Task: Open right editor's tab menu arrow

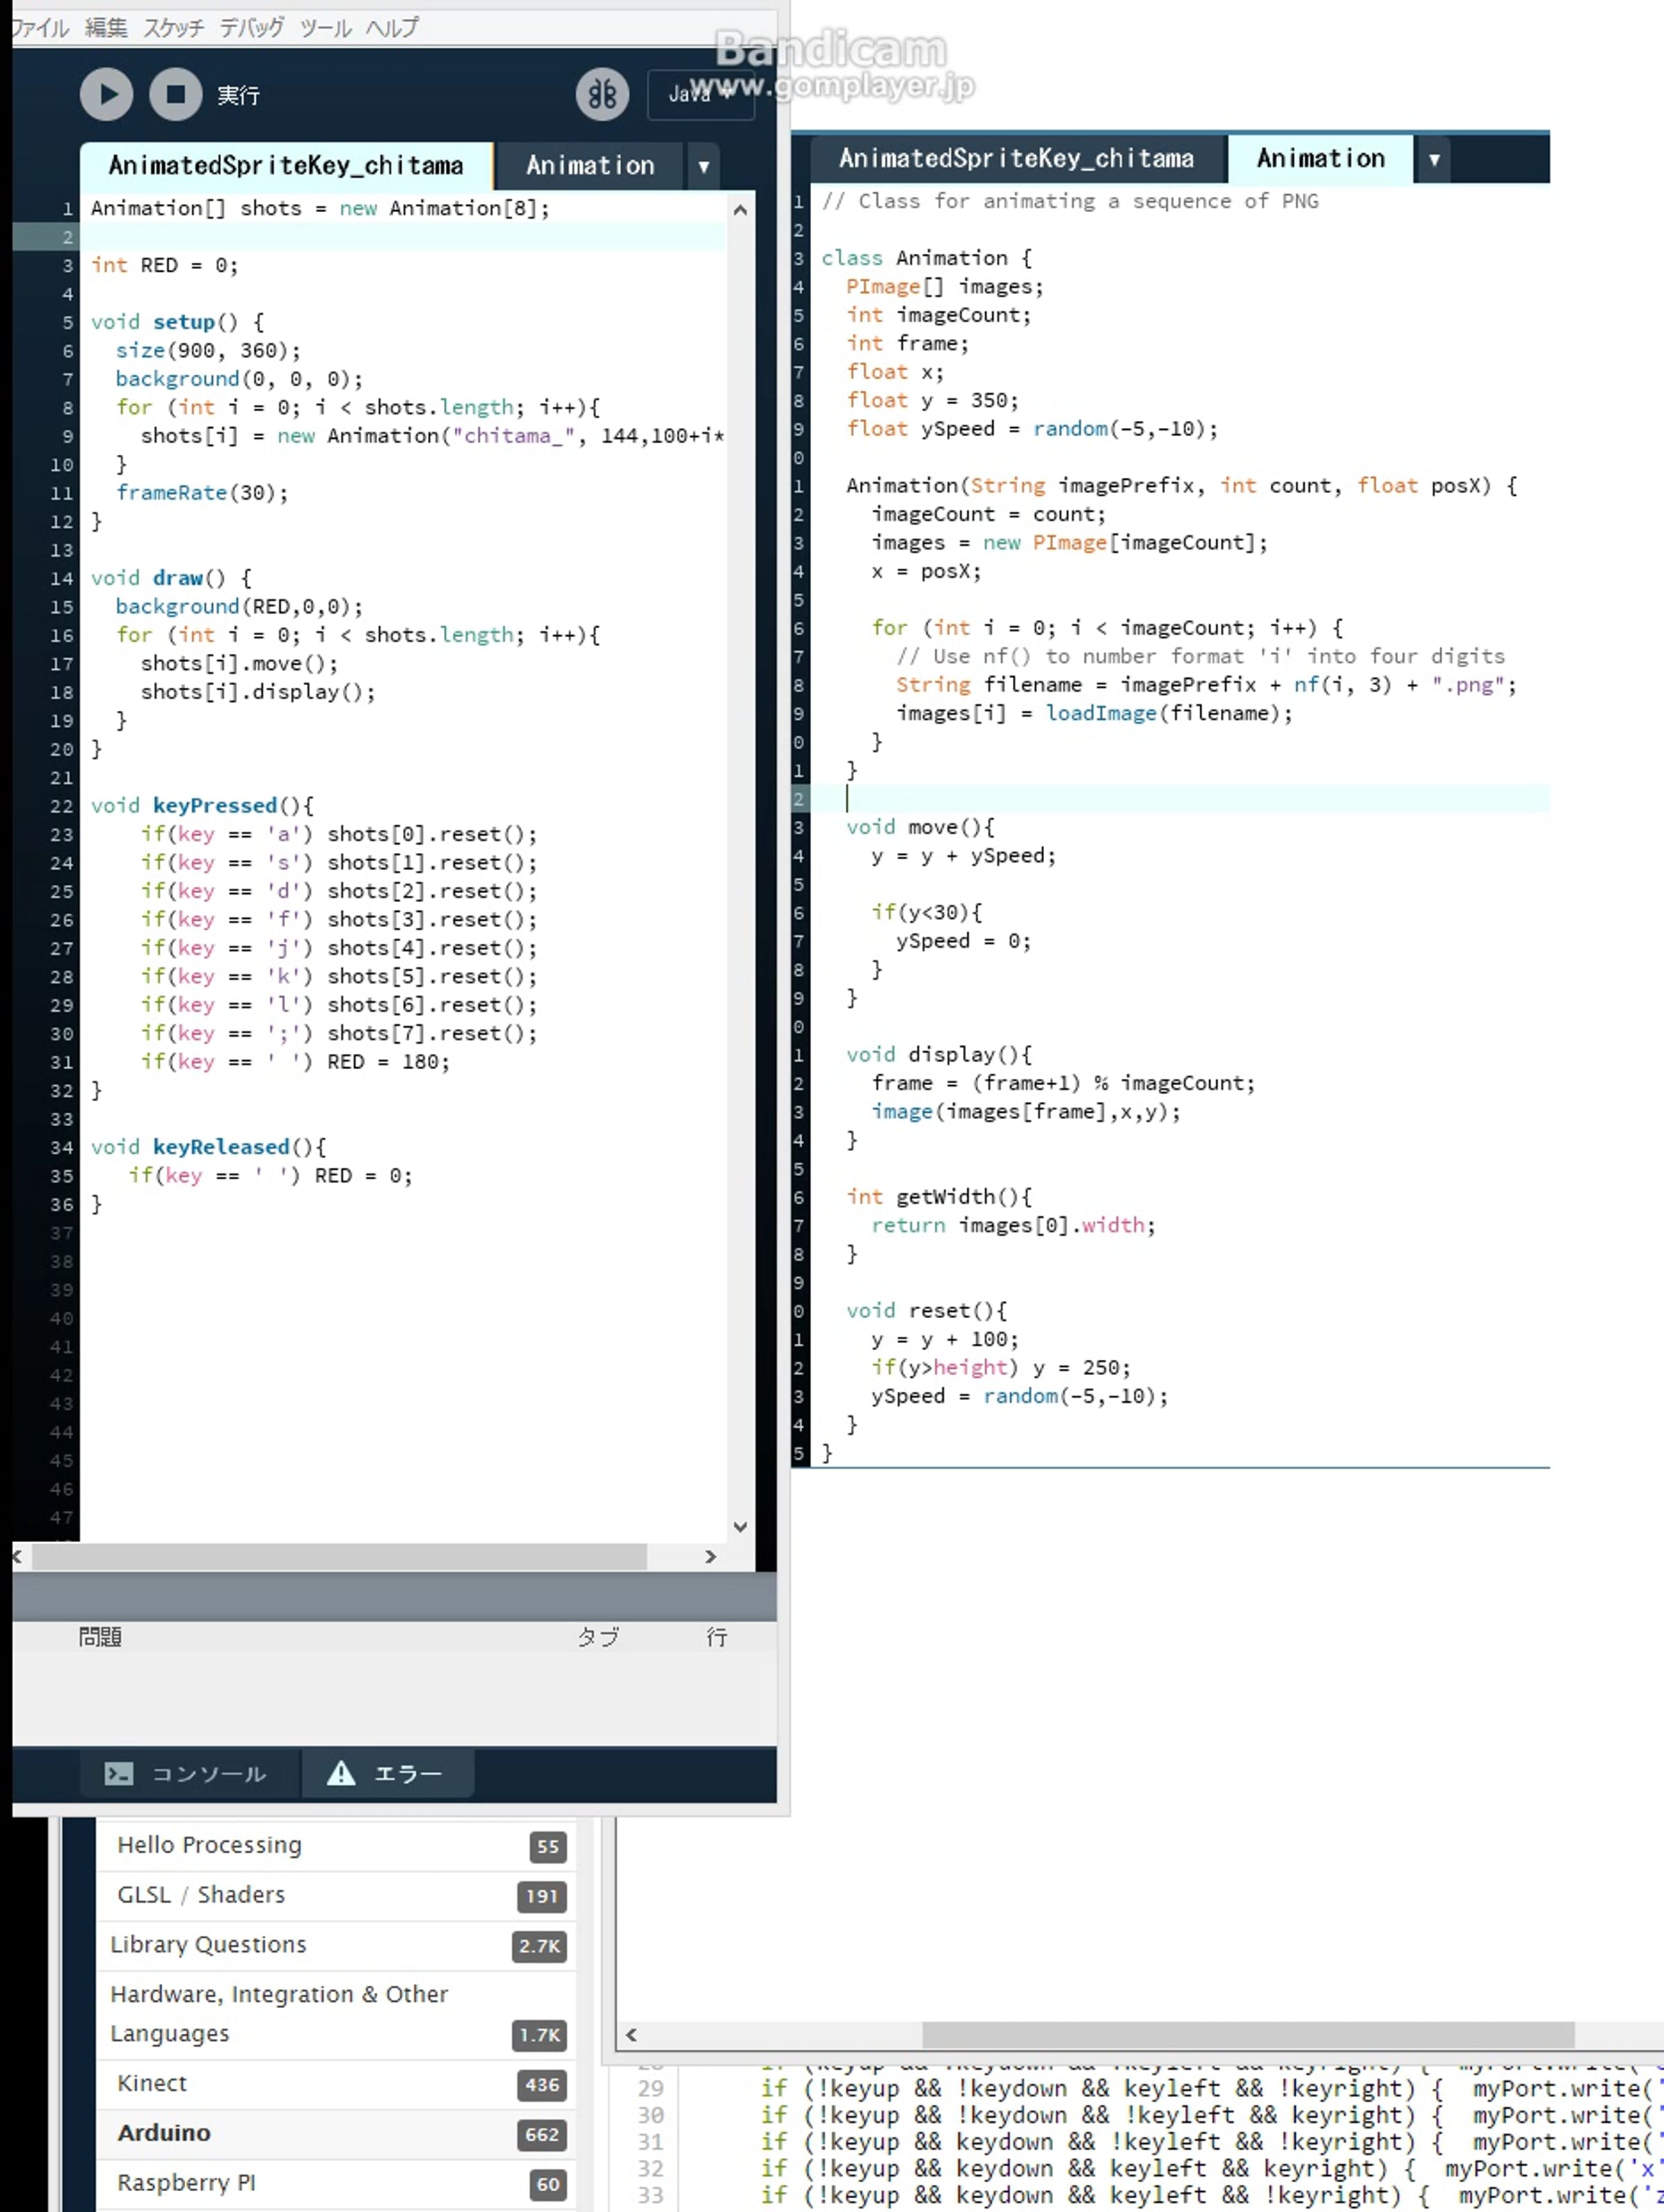Action: point(1434,160)
